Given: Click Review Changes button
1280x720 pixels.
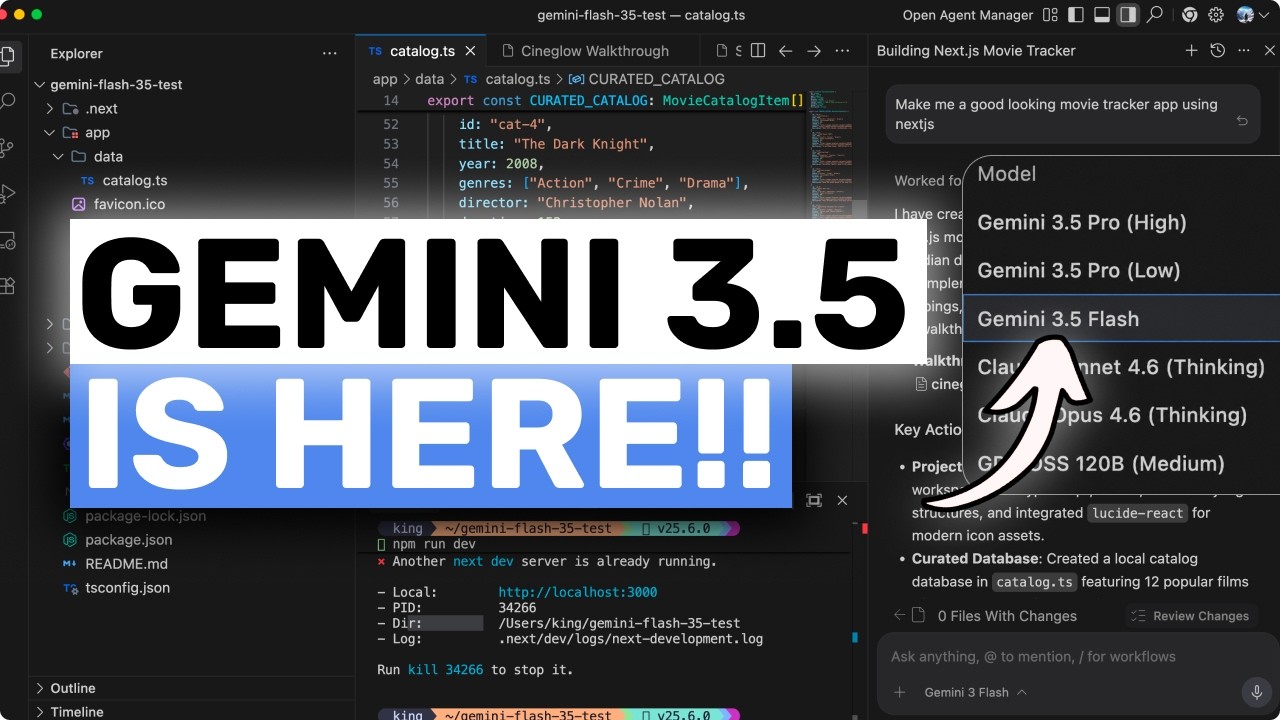Looking at the screenshot, I should (x=1189, y=616).
